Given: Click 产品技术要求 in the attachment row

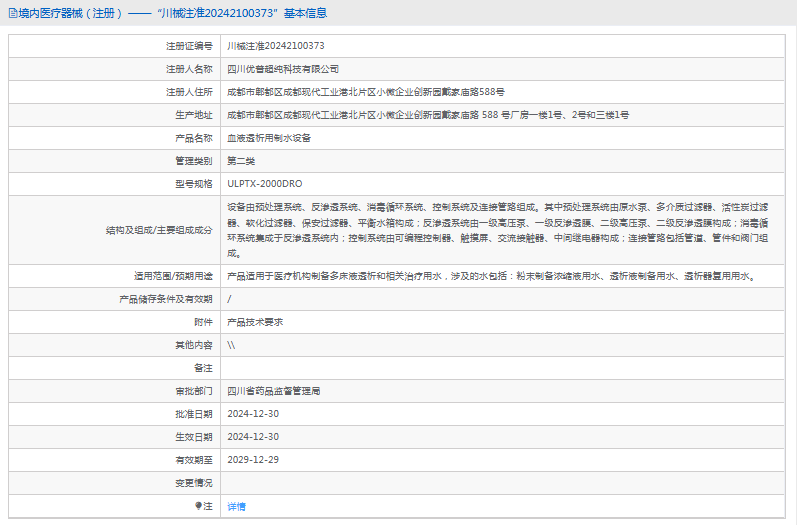Looking at the screenshot, I should pos(255,322).
